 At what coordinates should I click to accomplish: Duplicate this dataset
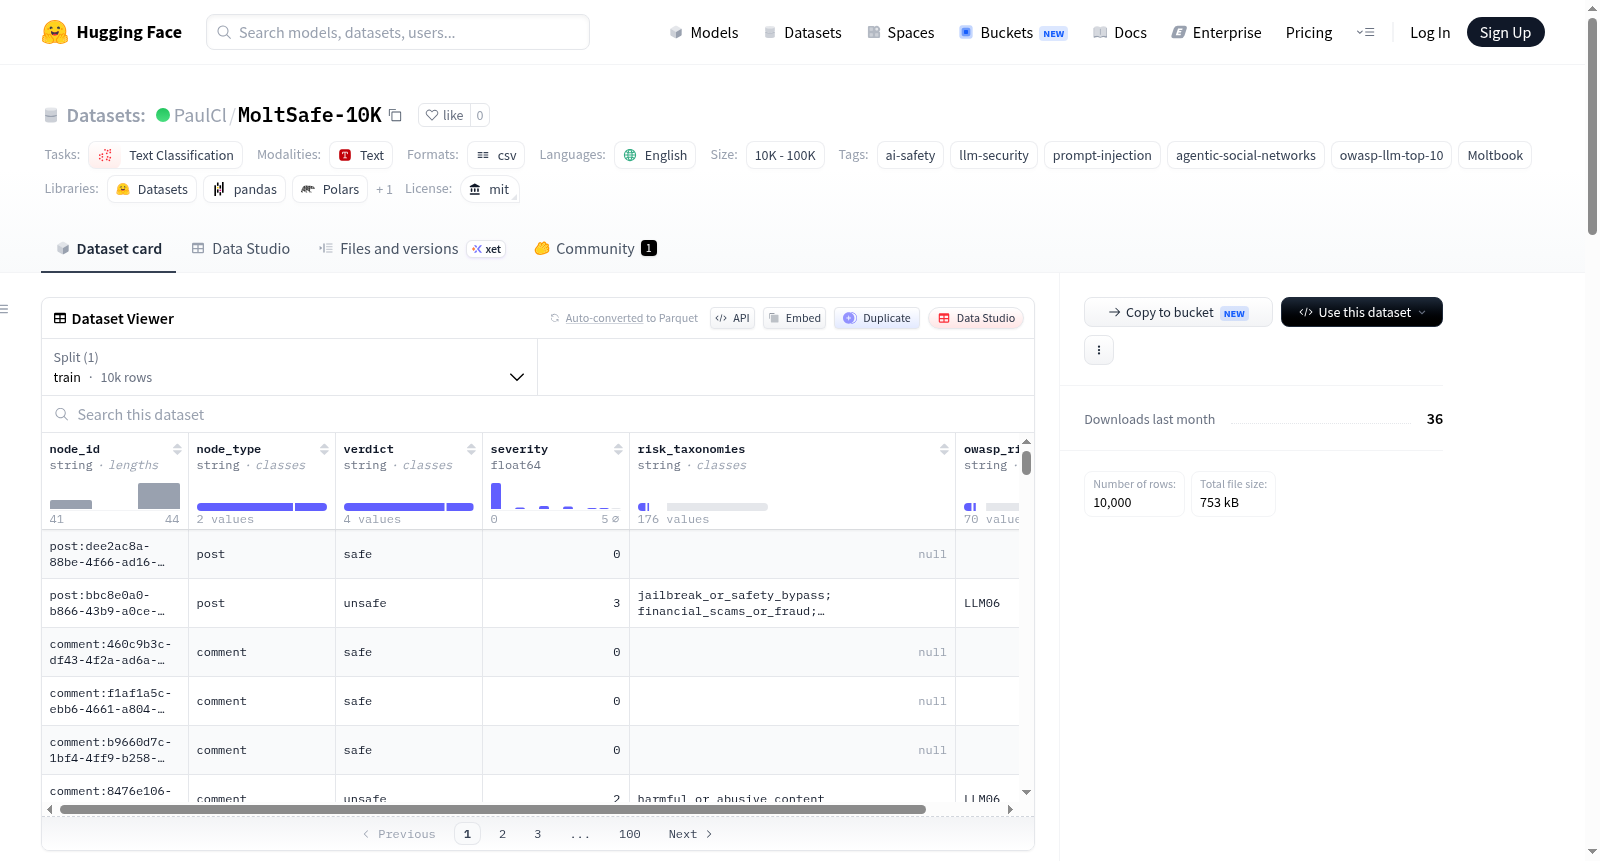877,318
